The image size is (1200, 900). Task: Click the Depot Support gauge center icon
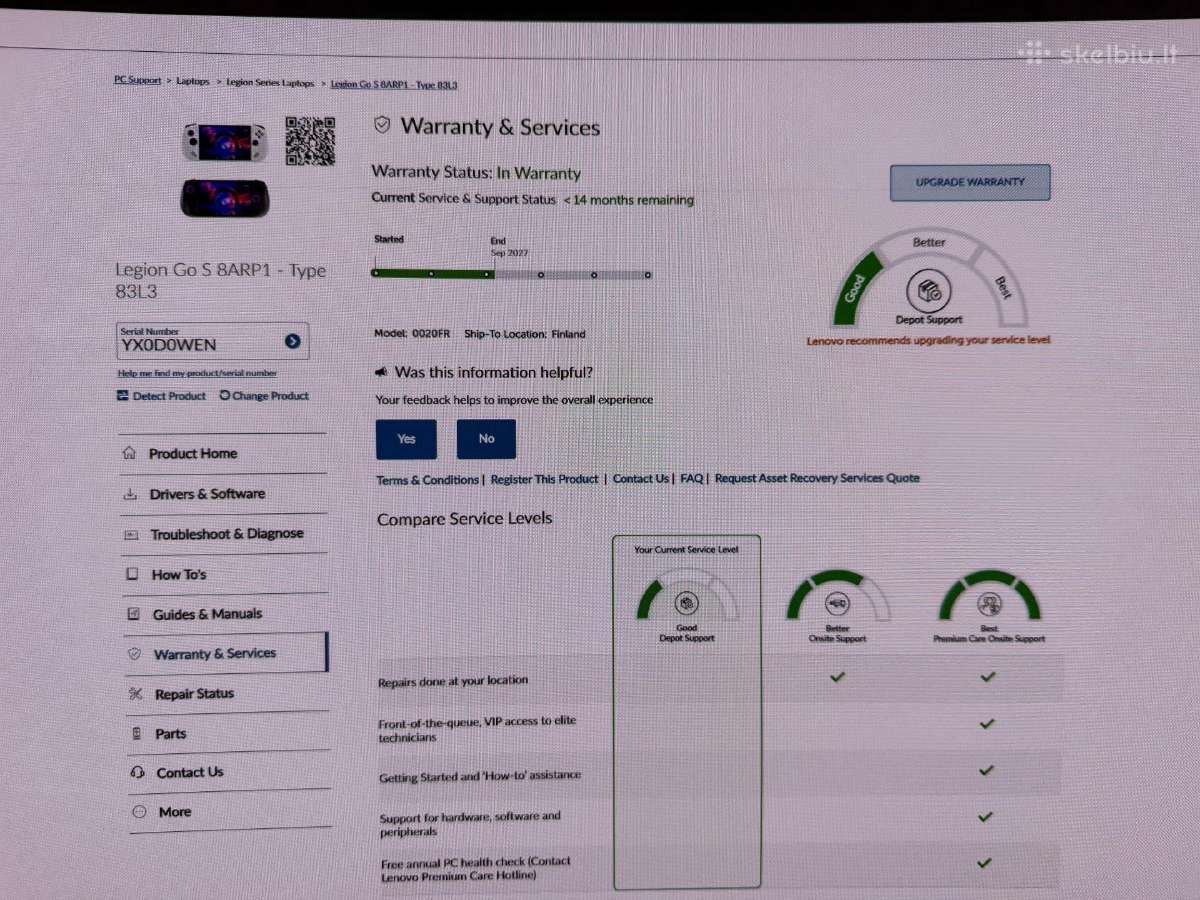[x=928, y=293]
